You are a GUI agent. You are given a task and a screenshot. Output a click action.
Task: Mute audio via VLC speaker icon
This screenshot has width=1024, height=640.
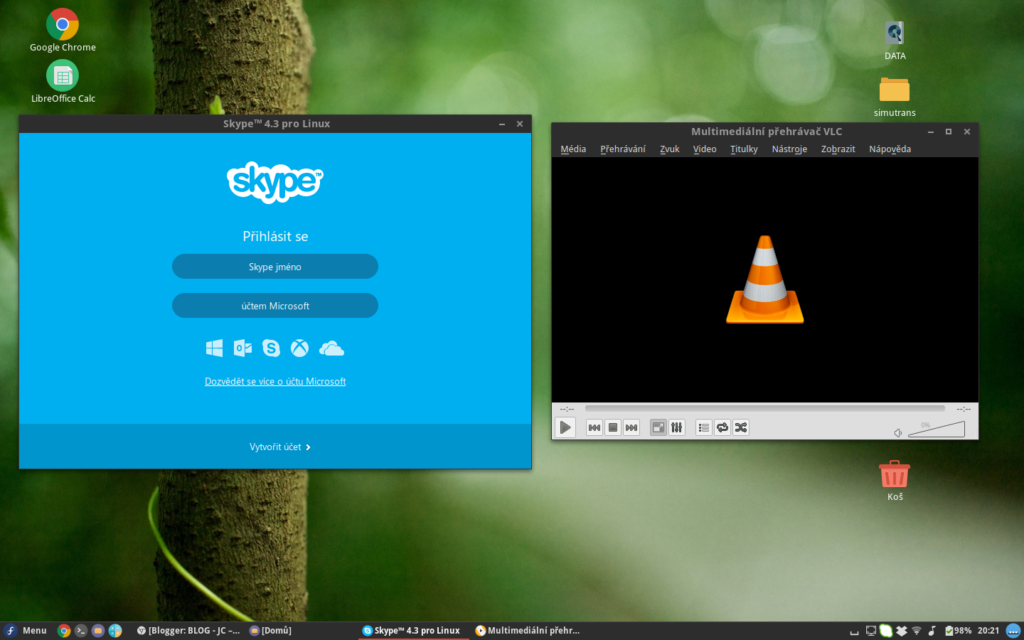point(898,432)
